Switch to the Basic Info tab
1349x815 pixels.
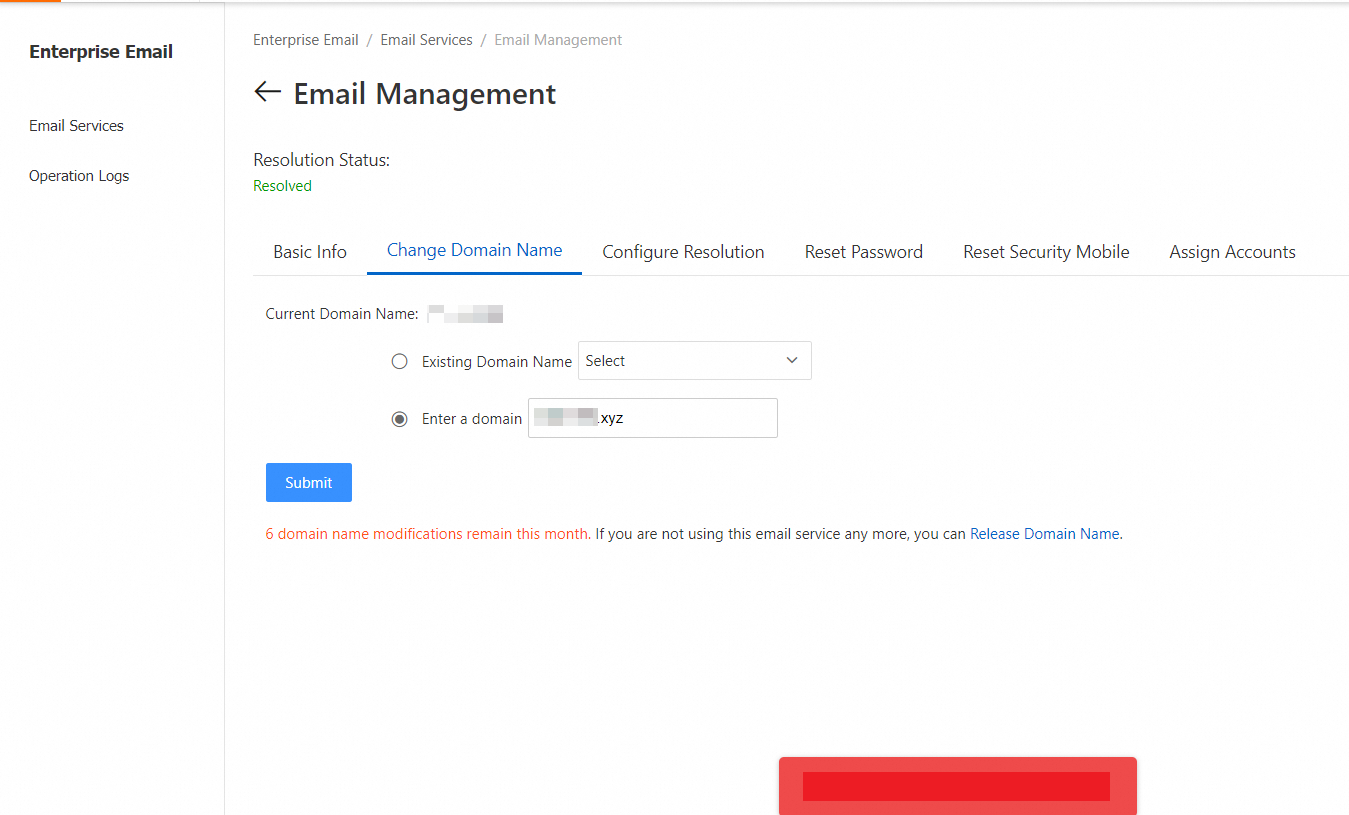point(310,252)
